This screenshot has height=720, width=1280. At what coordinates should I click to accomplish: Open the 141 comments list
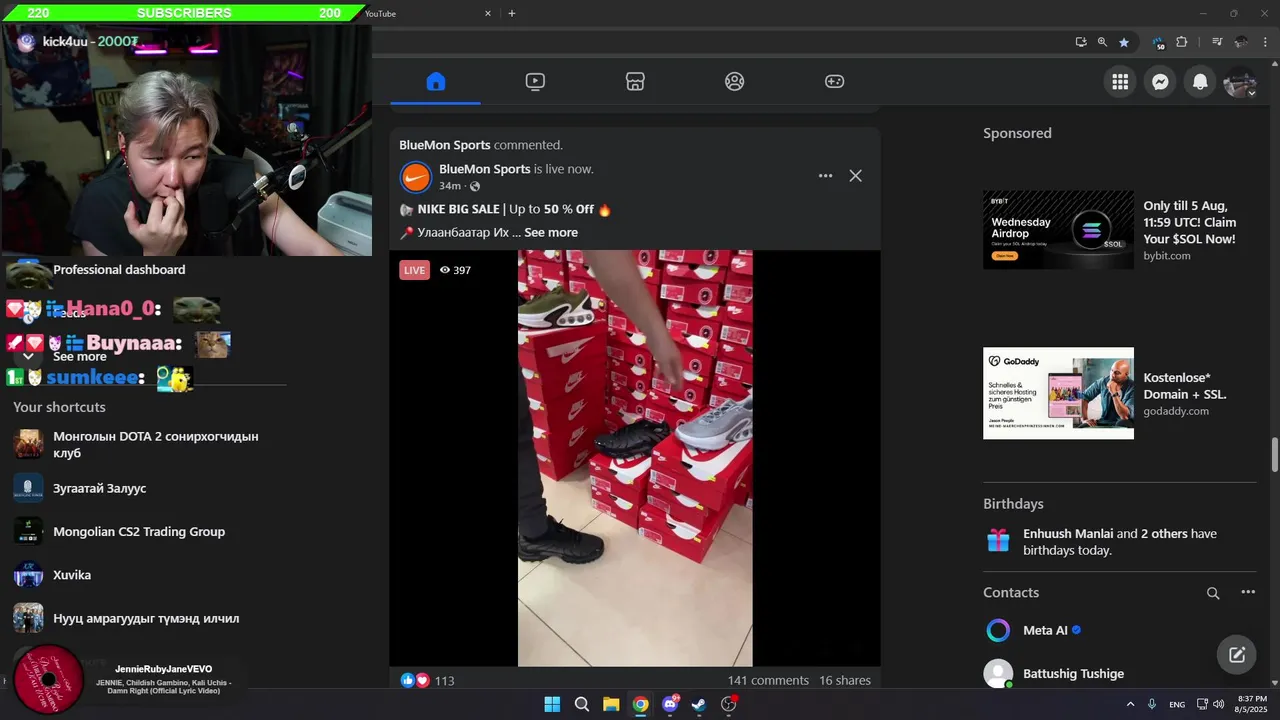[x=768, y=680]
